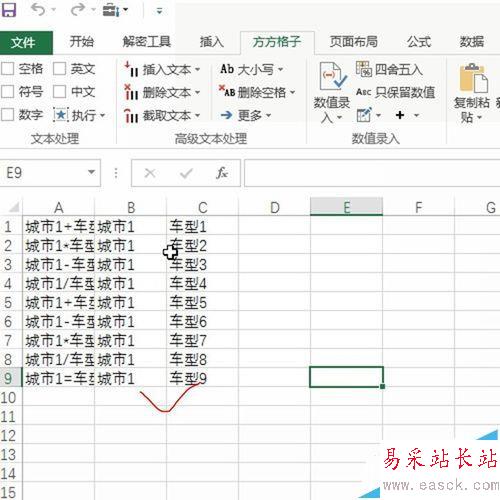Viewport: 500px width, 500px height.
Task: Open the 数值录入 dropdown arrow
Action: coord(339,117)
